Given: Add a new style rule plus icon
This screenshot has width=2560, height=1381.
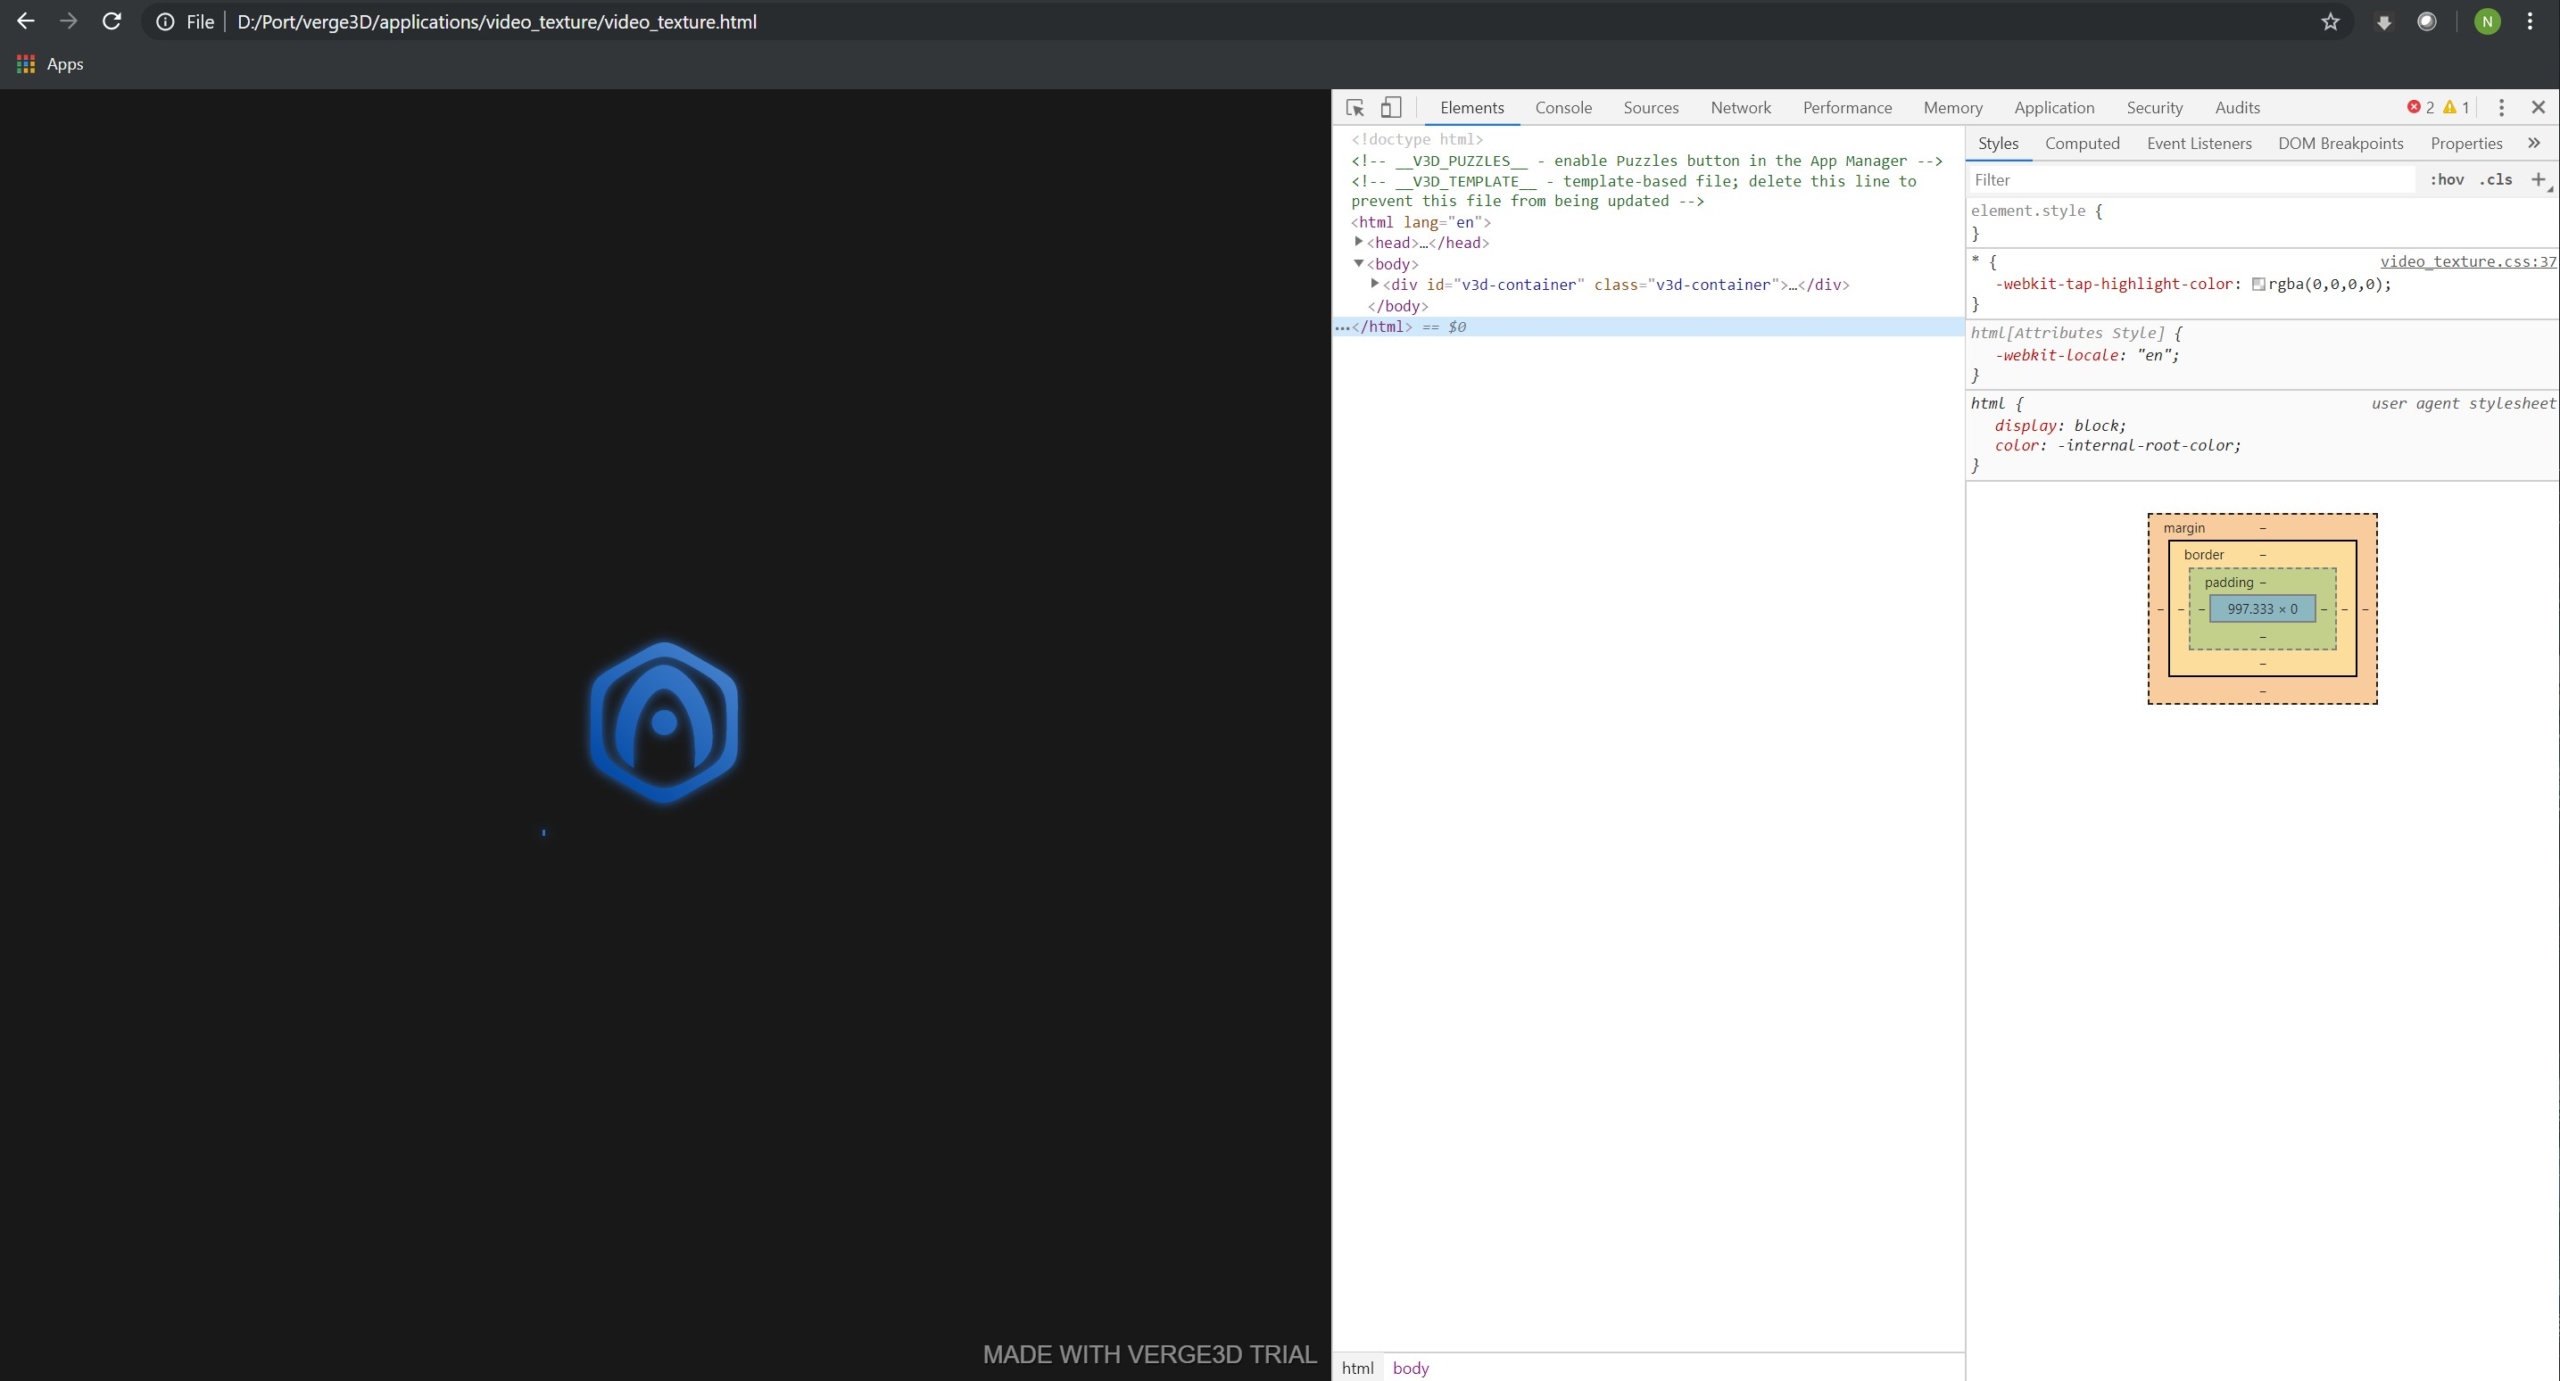Looking at the screenshot, I should point(2538,180).
